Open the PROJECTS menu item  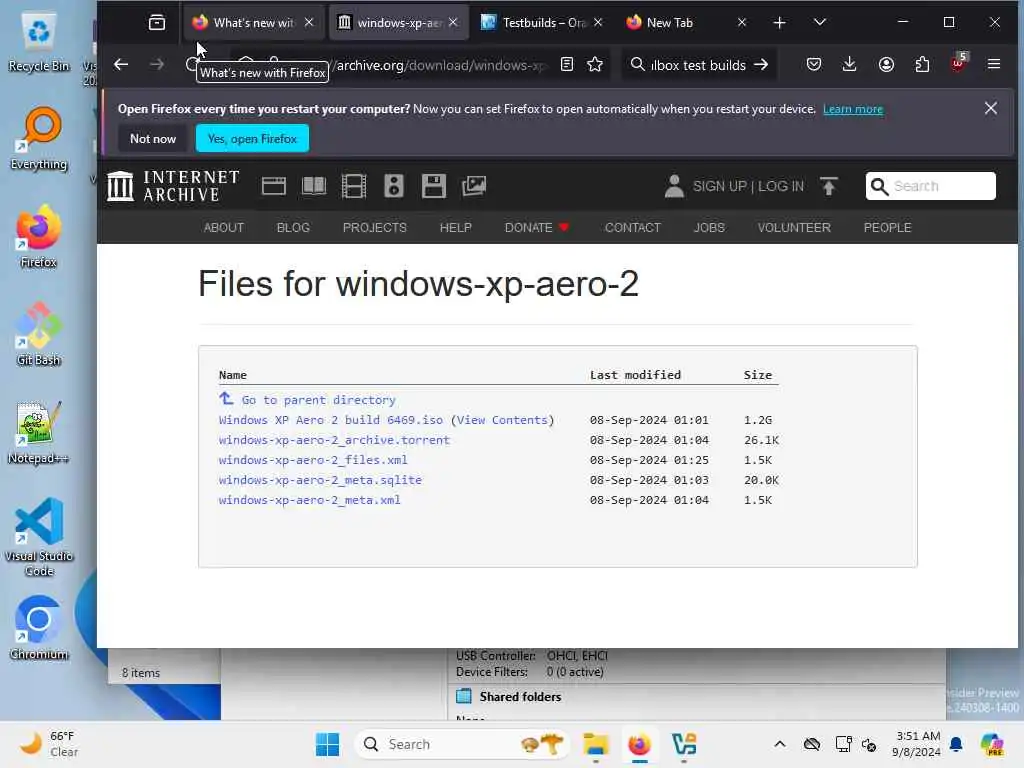point(375,227)
